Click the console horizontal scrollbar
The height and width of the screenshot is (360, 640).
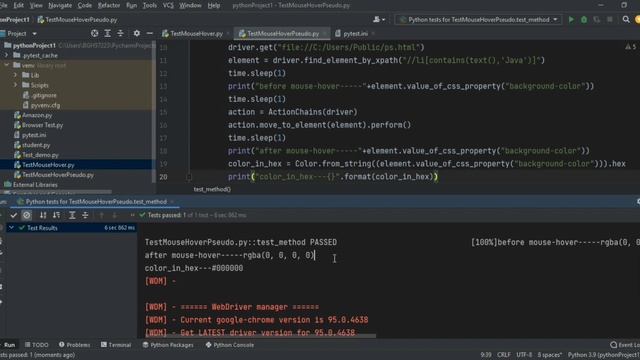point(260,336)
